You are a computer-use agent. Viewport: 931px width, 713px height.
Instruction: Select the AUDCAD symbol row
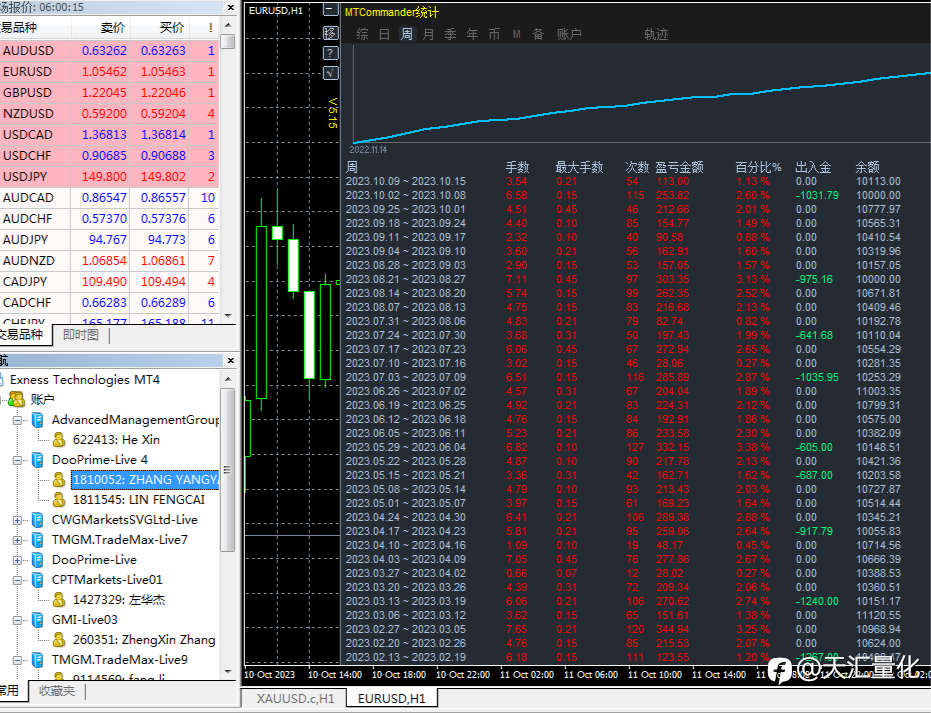[x=109, y=198]
